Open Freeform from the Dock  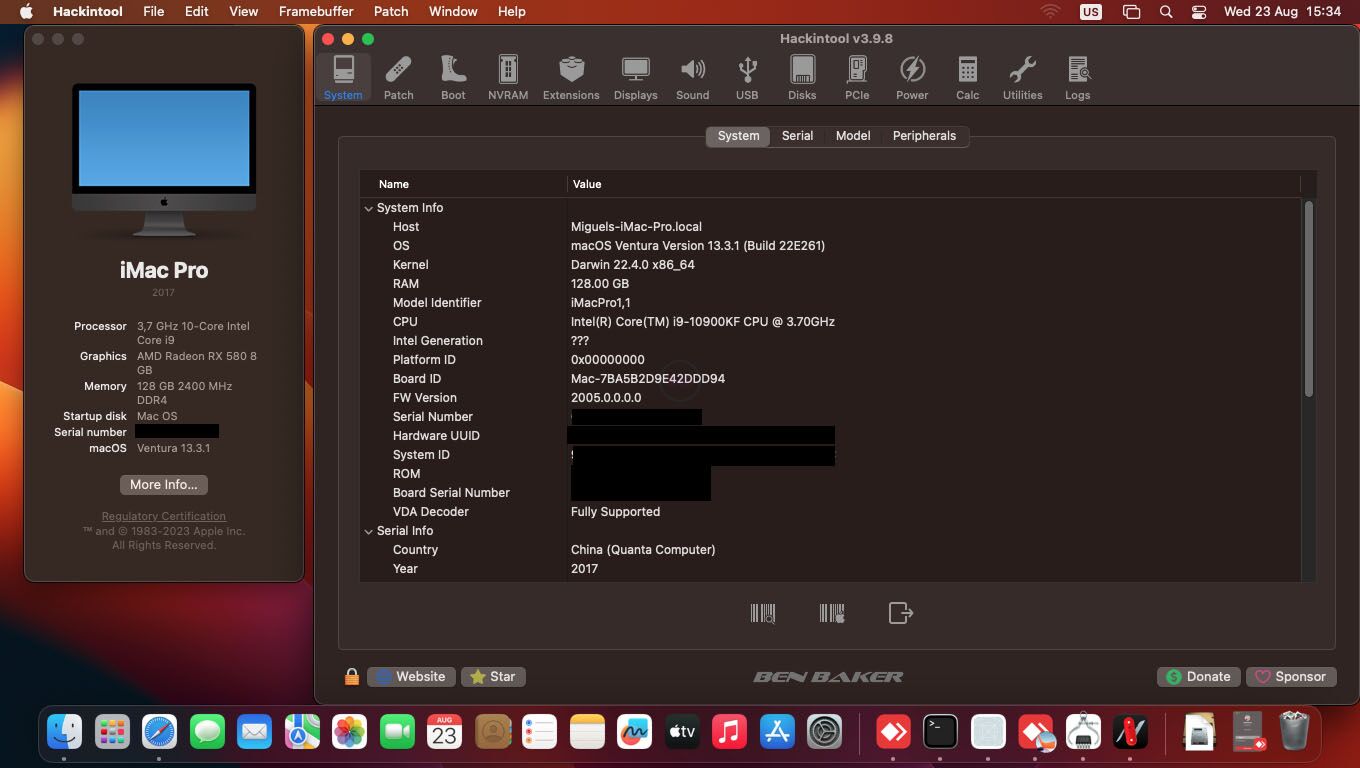[x=634, y=733]
